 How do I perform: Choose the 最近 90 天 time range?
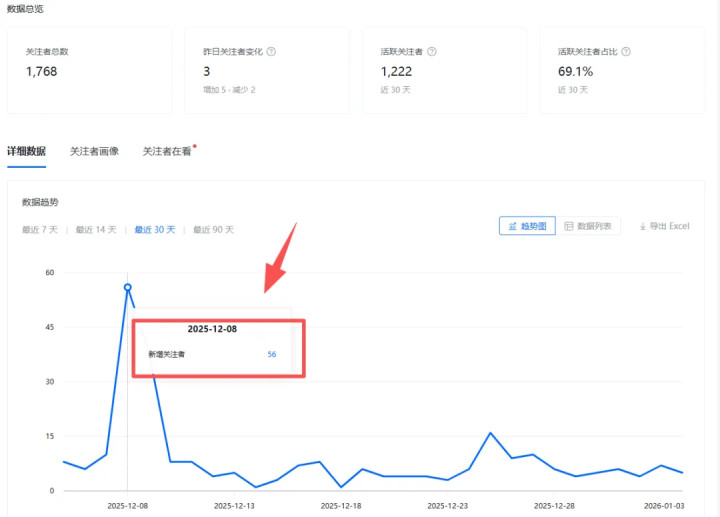coord(213,230)
